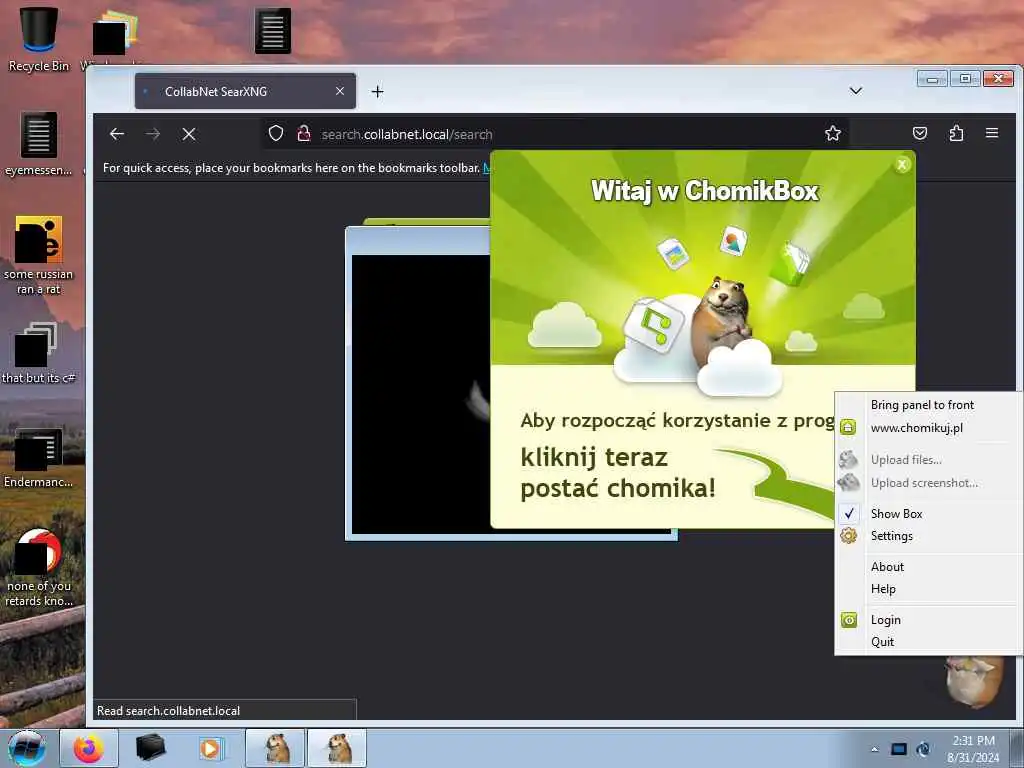Click the first ChomikBox hamster taskbar button
The image size is (1024, 768).
coord(275,748)
